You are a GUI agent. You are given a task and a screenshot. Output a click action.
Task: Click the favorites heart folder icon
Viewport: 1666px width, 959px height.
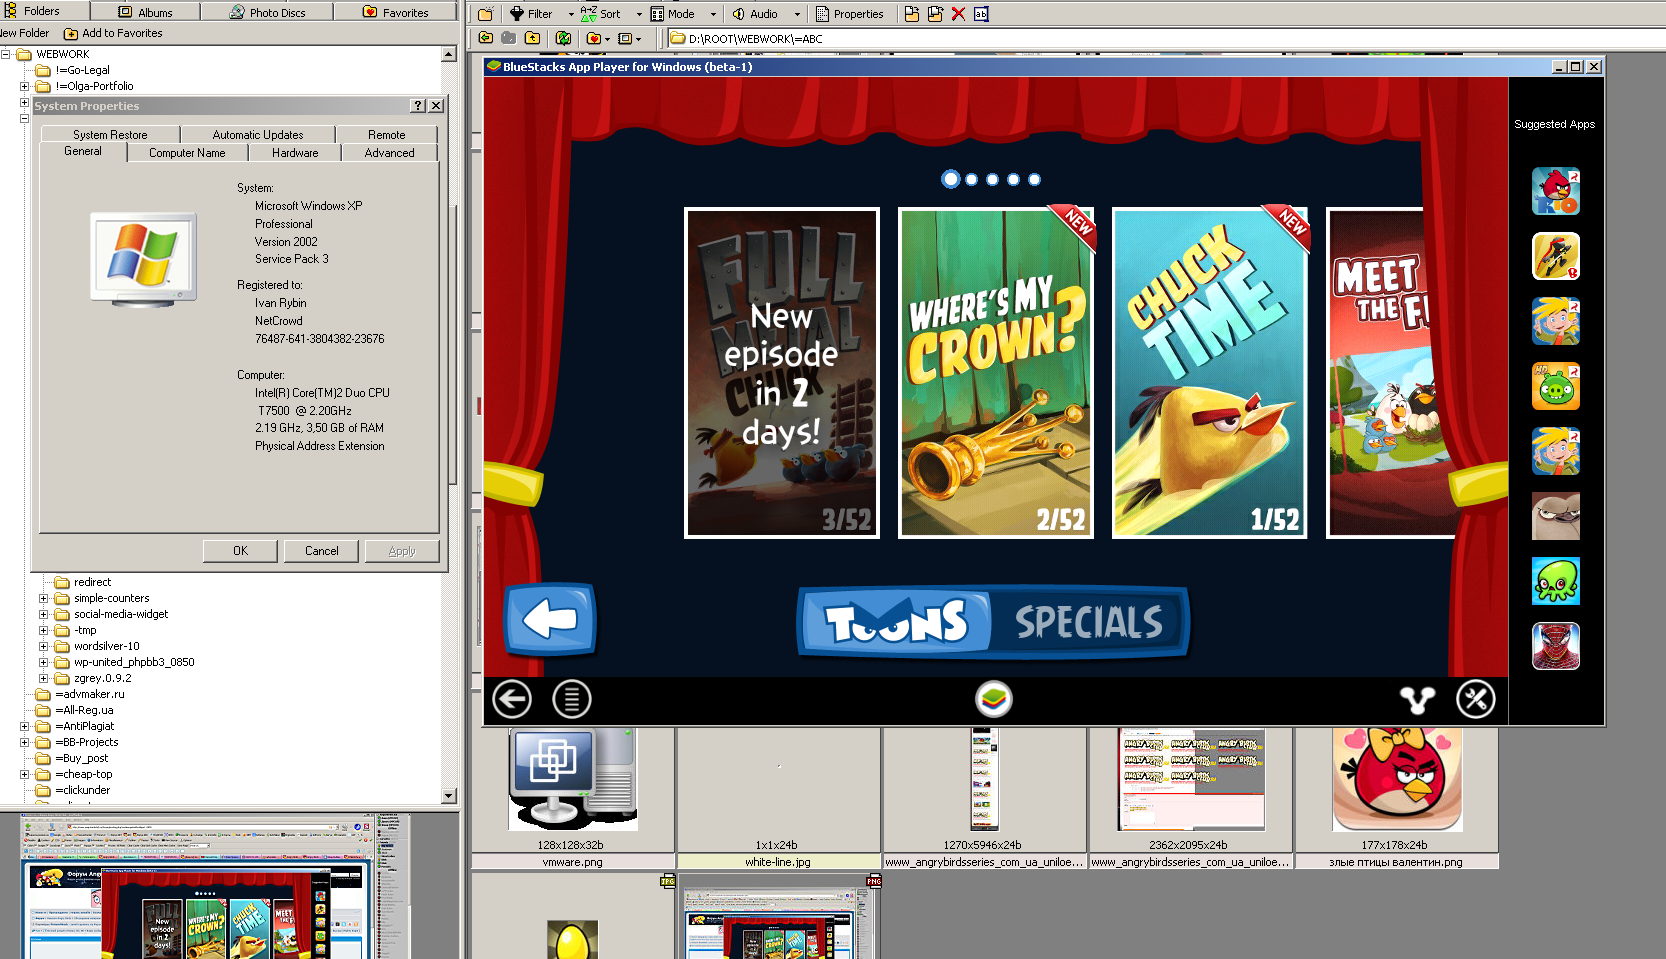(x=594, y=38)
